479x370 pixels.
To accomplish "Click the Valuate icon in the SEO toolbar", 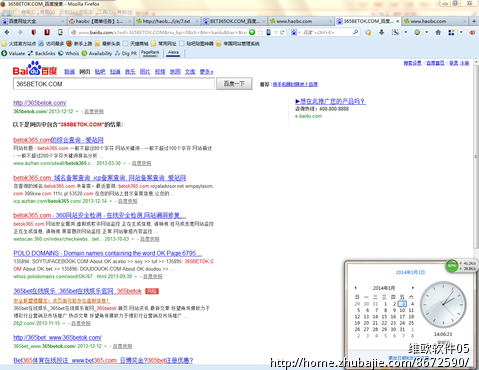I will tap(4, 53).
